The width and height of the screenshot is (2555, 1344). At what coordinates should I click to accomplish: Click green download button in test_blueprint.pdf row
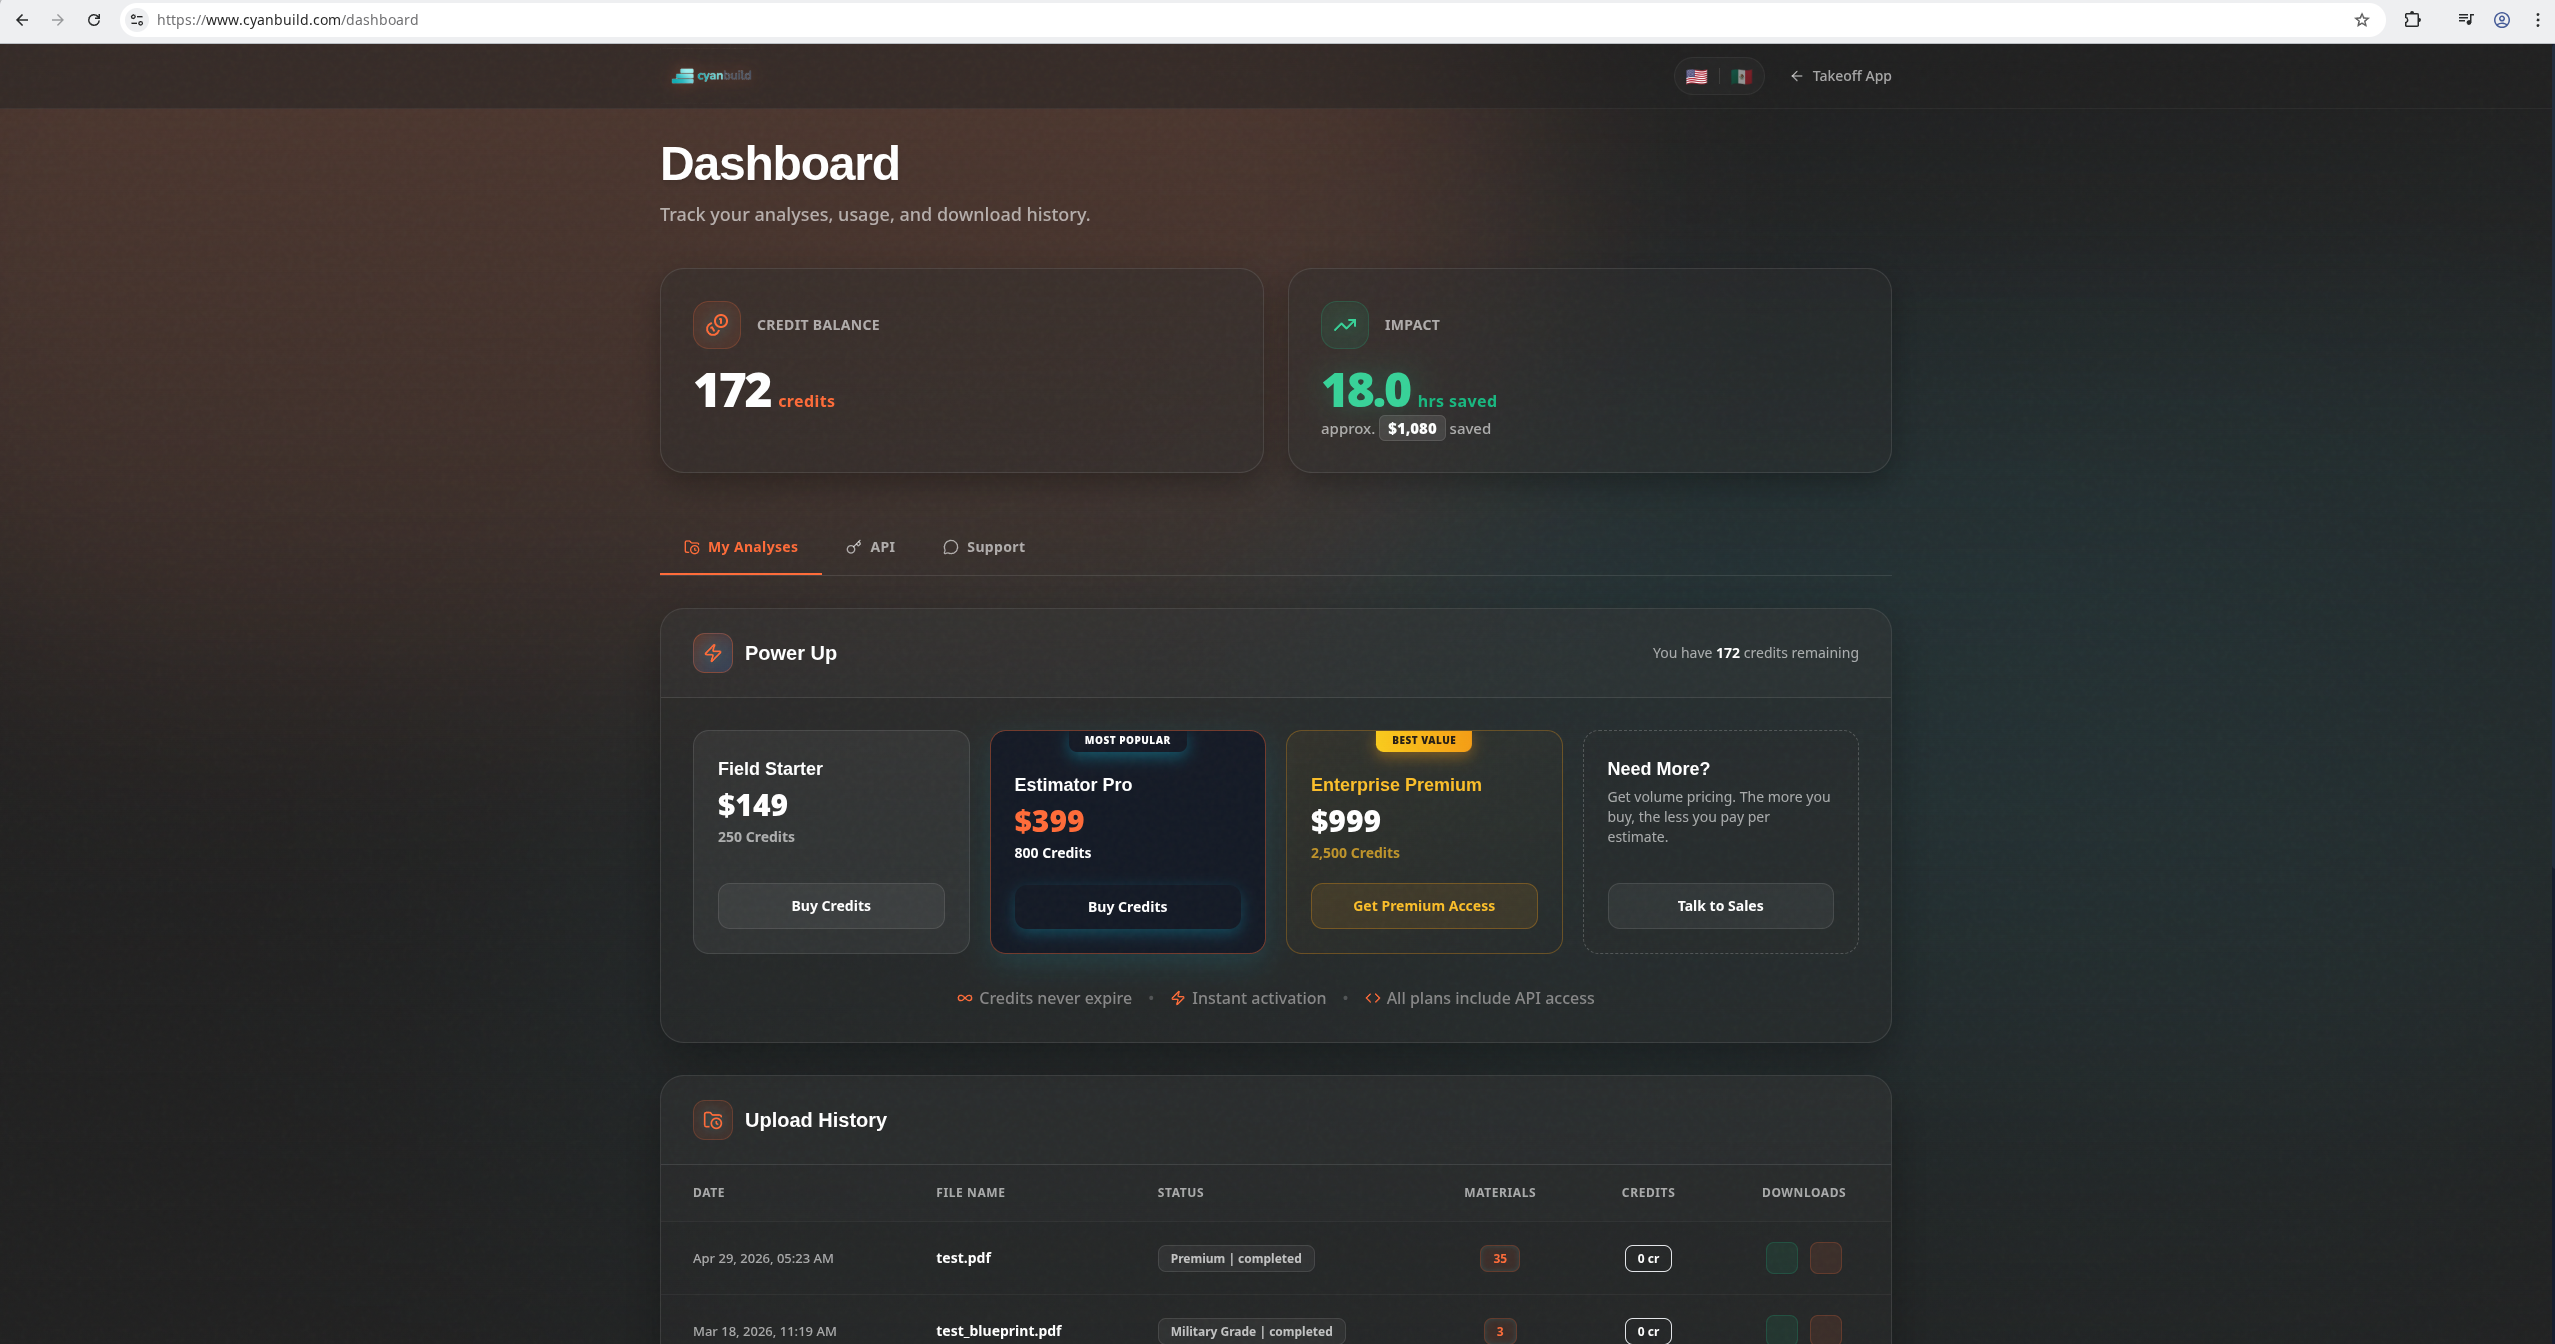click(x=1782, y=1330)
